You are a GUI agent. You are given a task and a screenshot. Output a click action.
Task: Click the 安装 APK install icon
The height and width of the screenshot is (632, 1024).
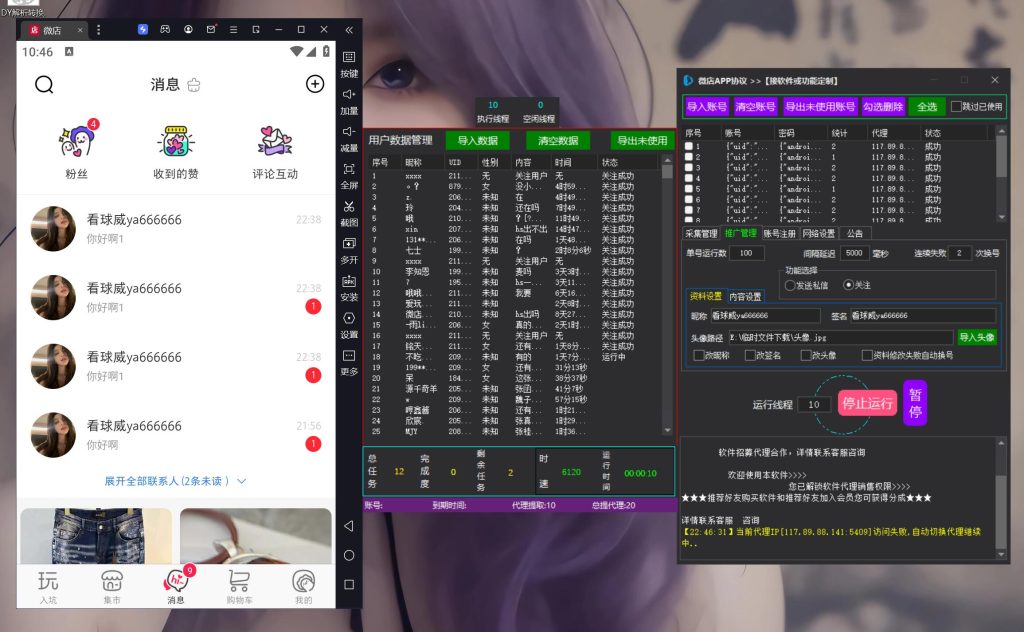pos(349,287)
